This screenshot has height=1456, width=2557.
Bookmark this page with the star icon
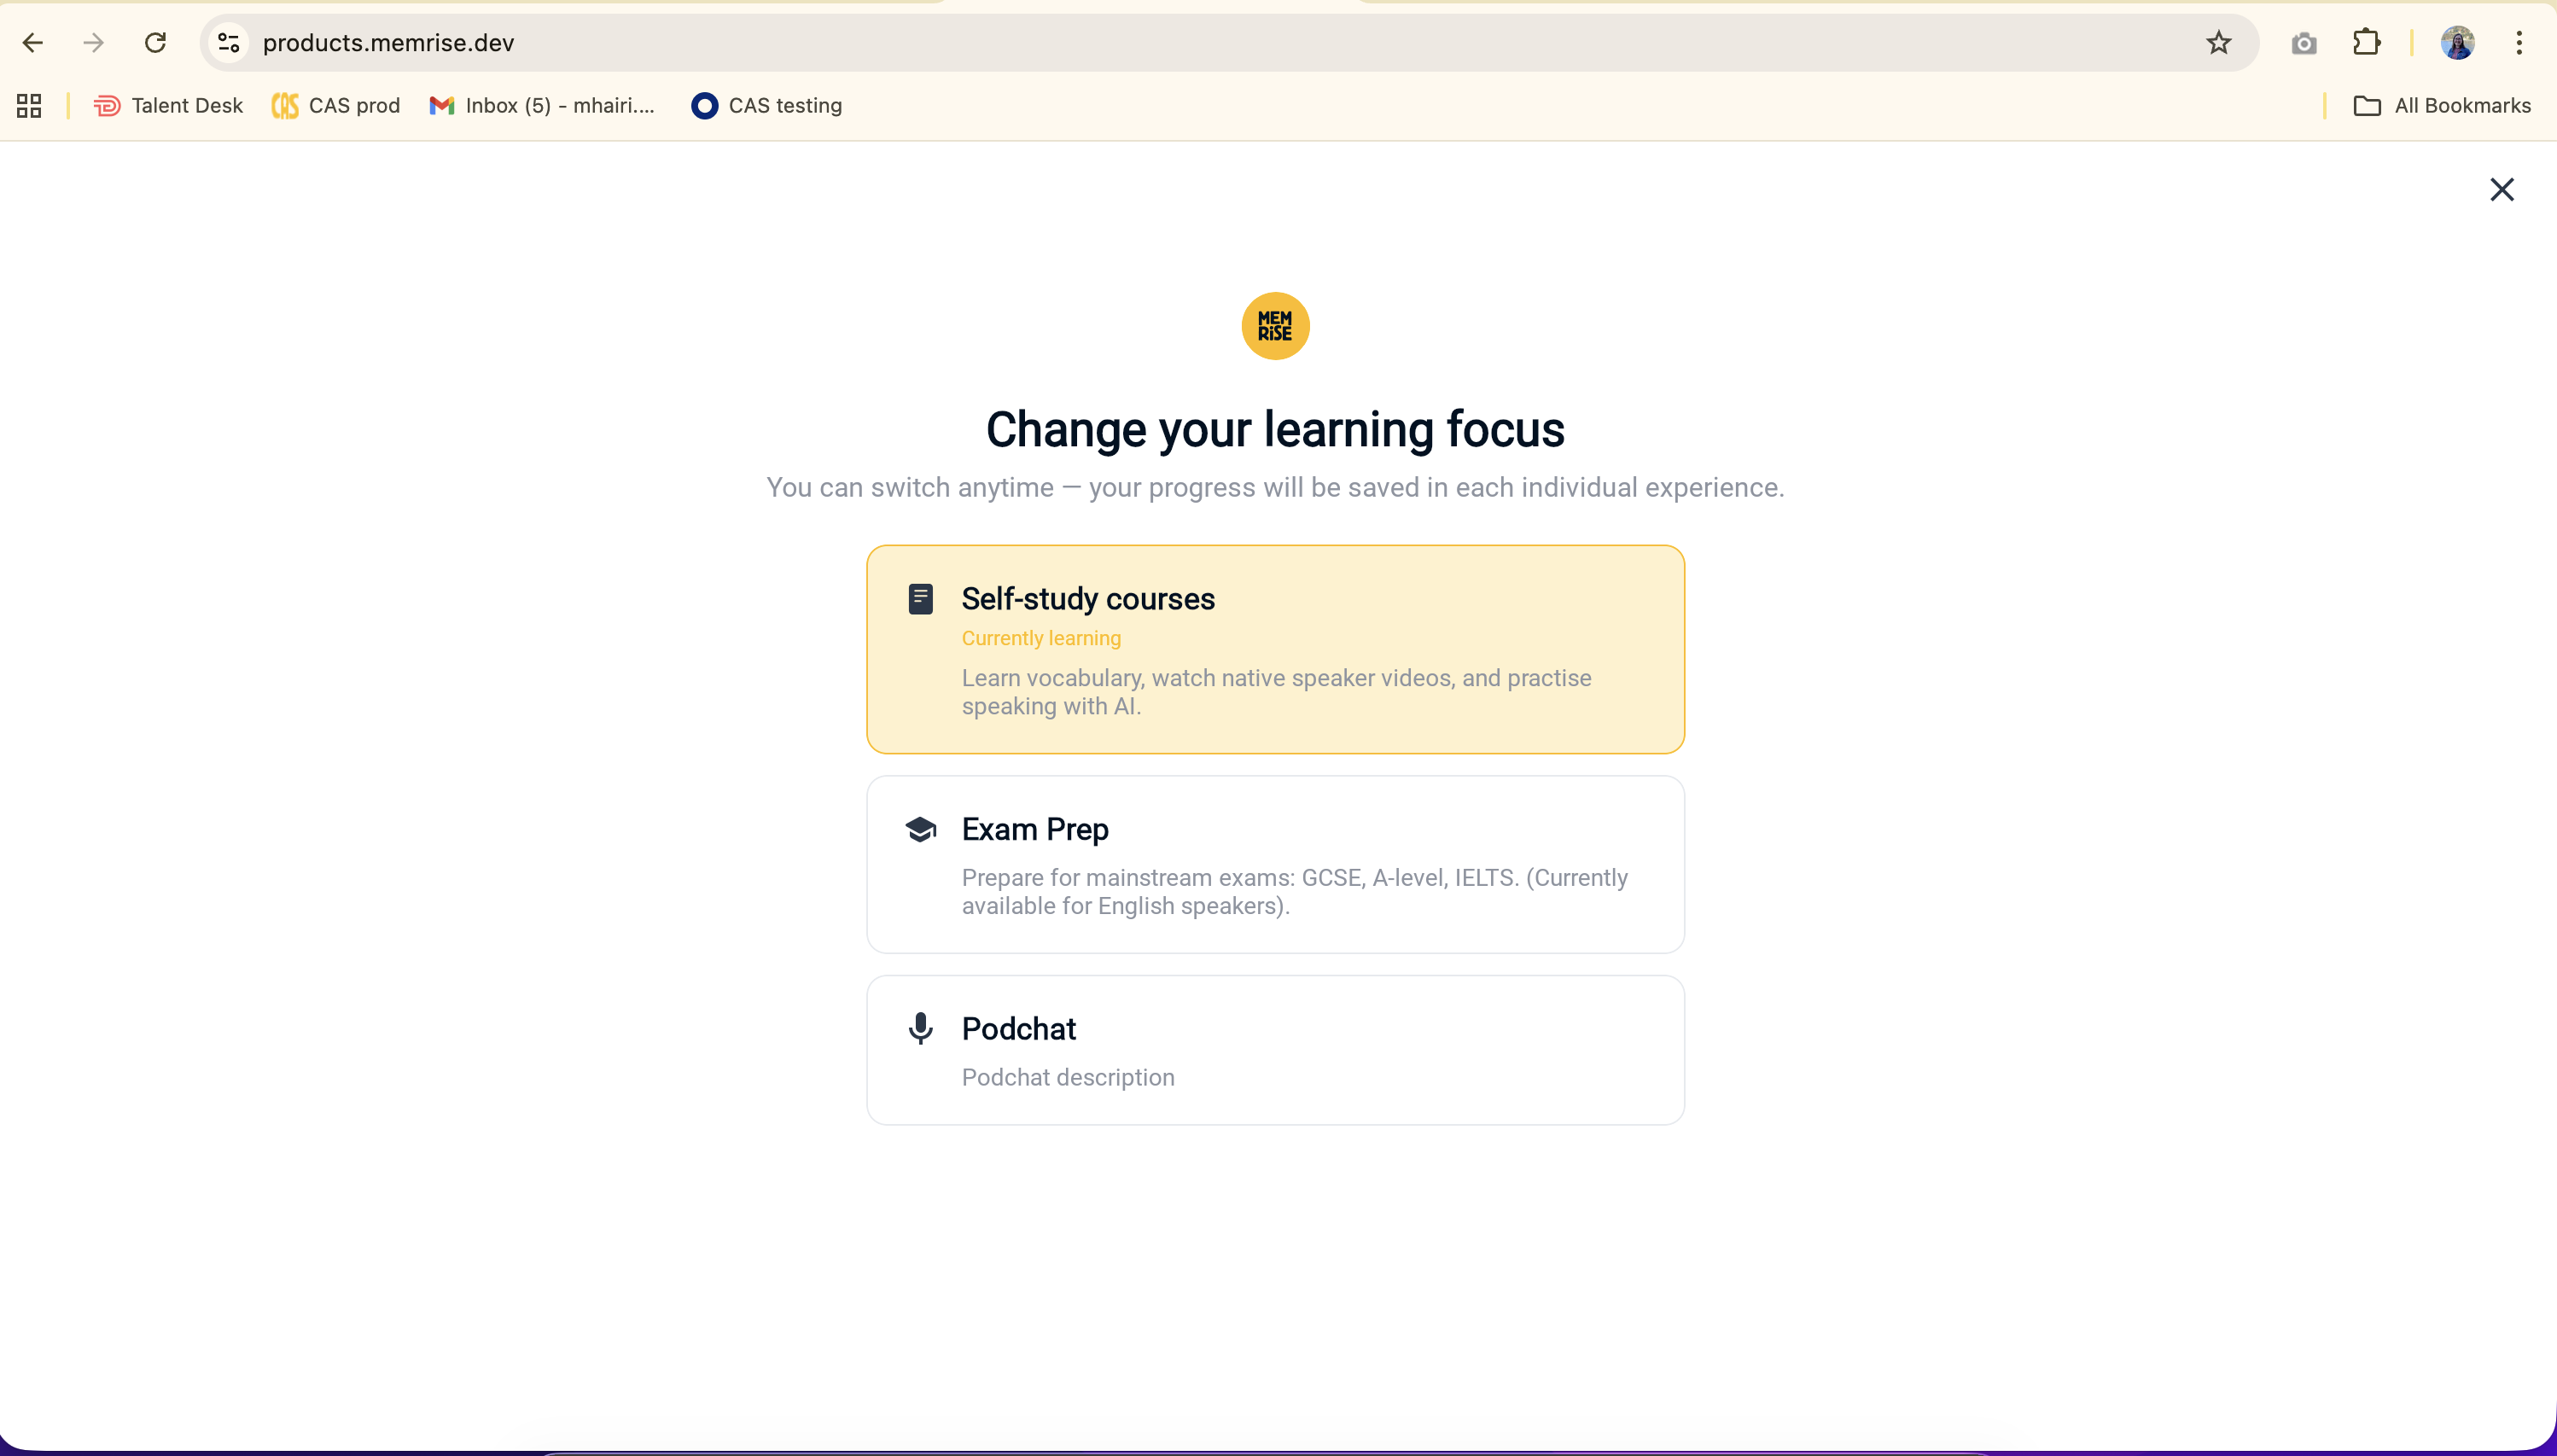[2218, 43]
